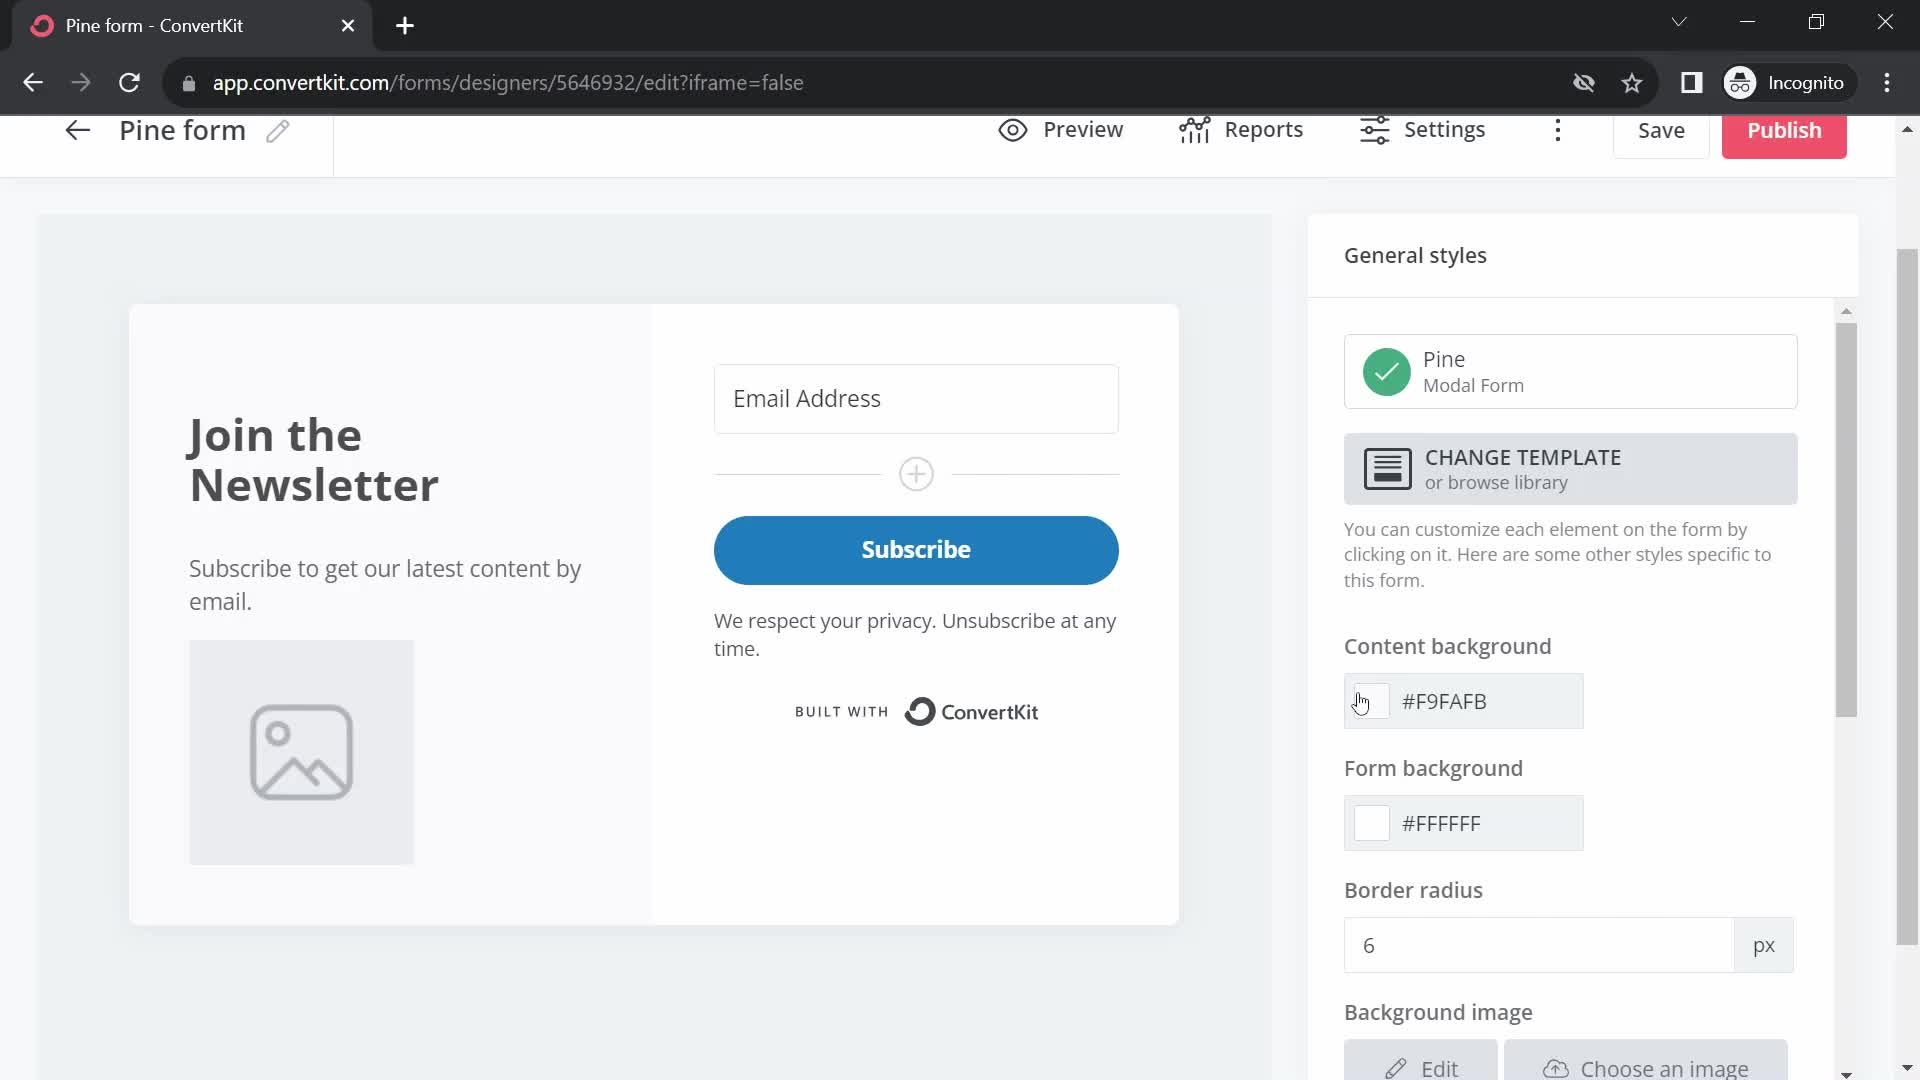Click the form background color swatch #FFFFFF
1920x1080 pixels.
(1371, 824)
